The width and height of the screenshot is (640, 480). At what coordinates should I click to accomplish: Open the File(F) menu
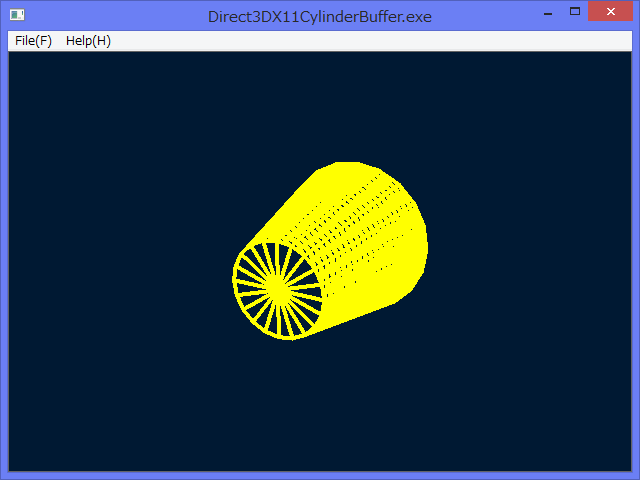(33, 41)
